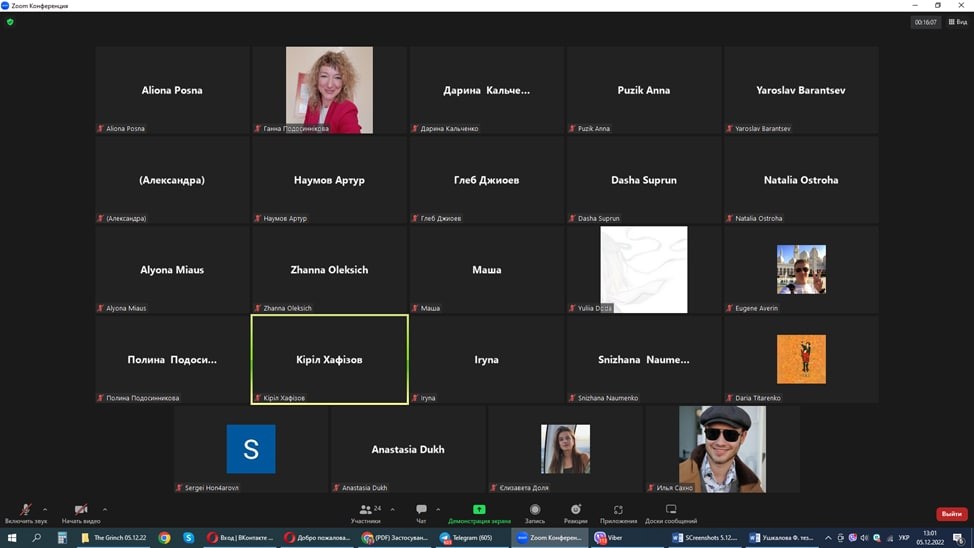Start recording with Запись
The width and height of the screenshot is (974, 548).
click(x=535, y=512)
